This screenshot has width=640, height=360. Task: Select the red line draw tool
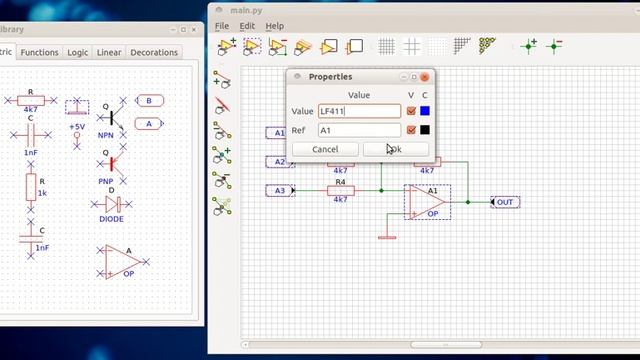coord(222,105)
